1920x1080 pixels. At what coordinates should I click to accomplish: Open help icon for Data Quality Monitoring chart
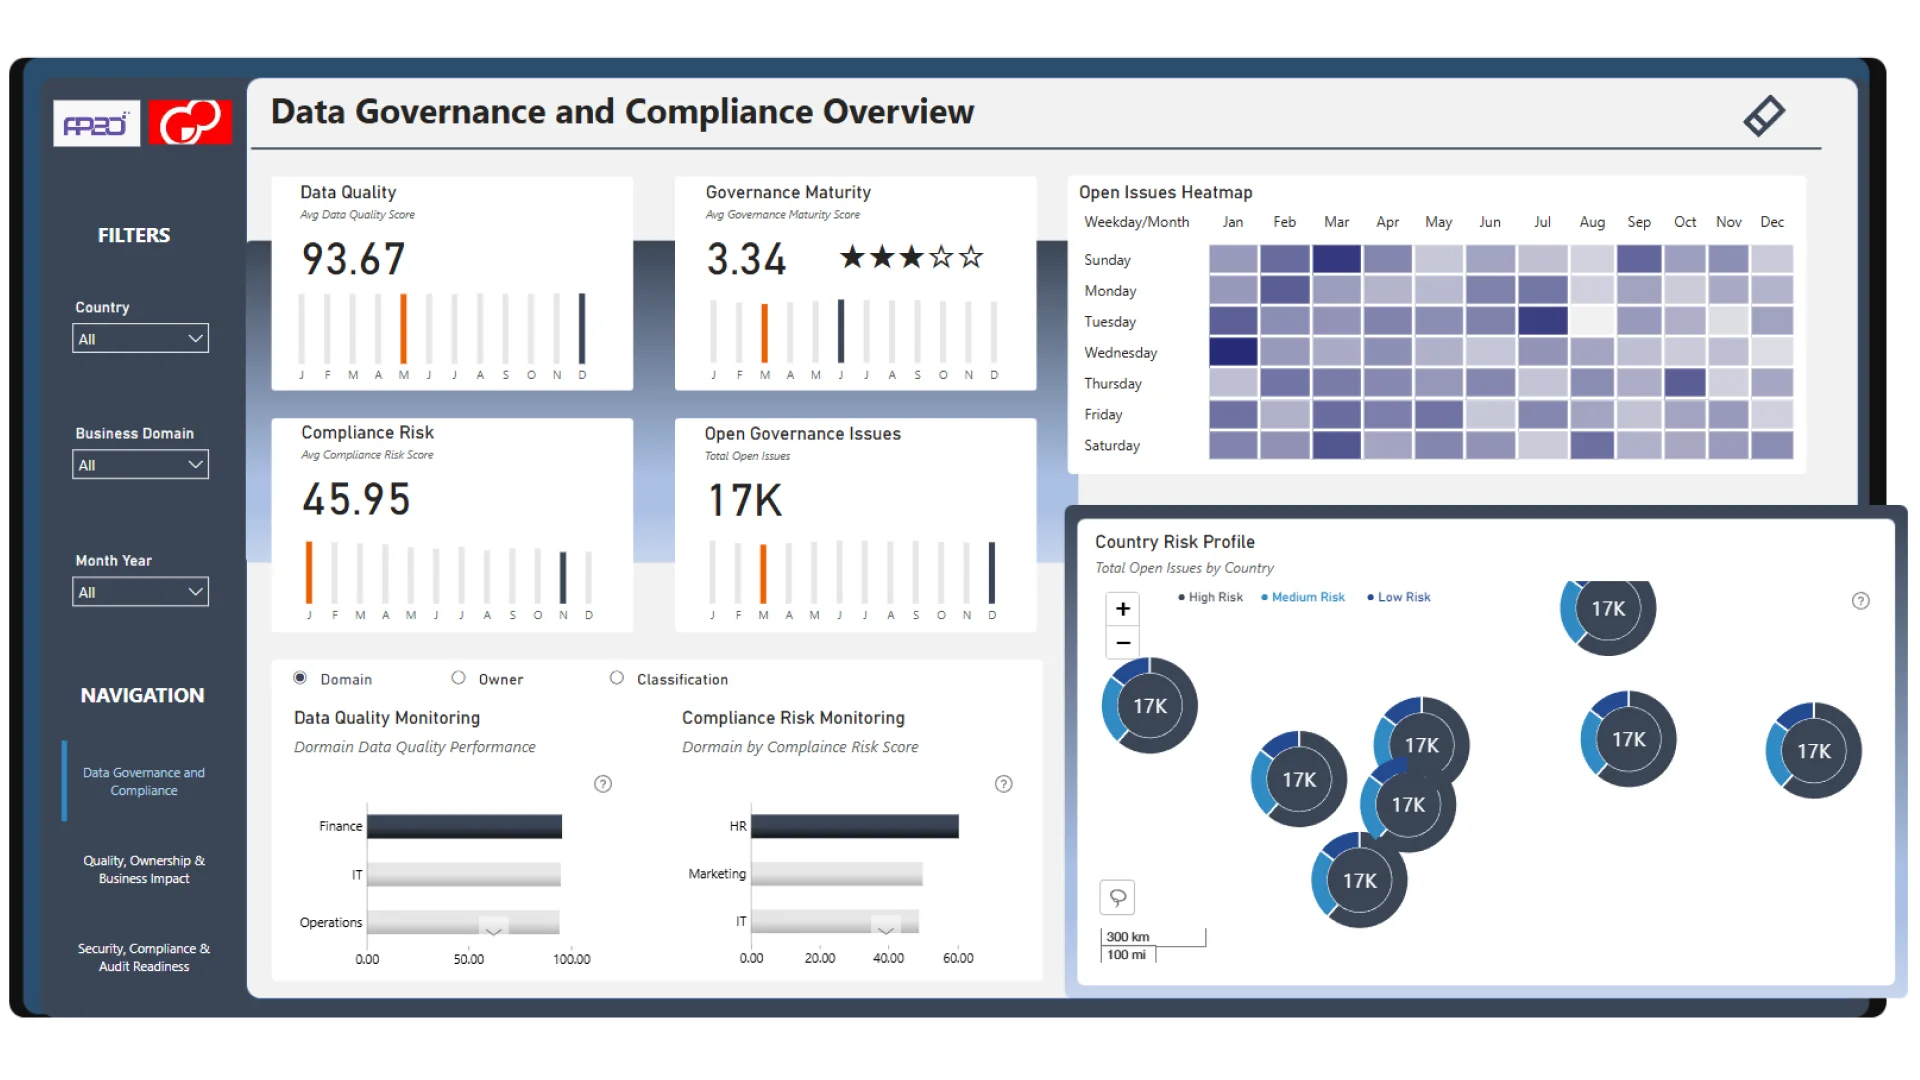[x=603, y=784]
